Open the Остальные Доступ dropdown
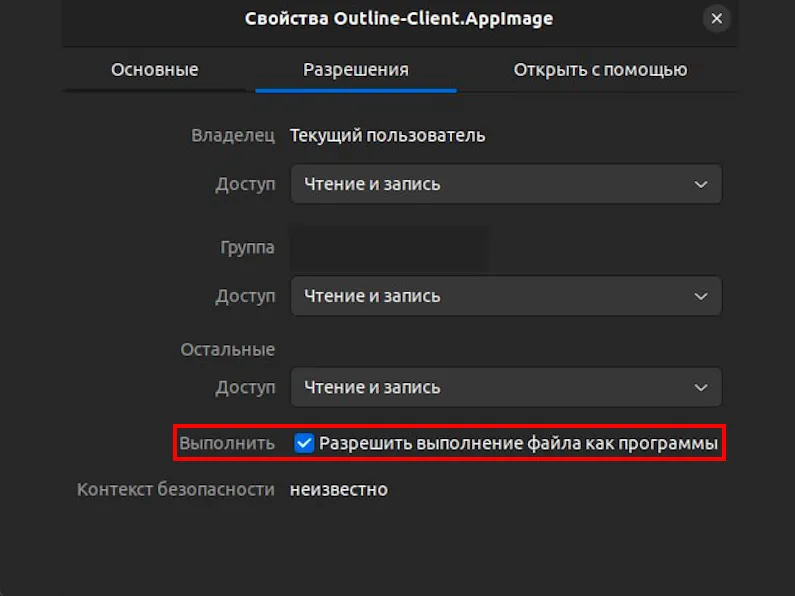The width and height of the screenshot is (795, 596). point(506,387)
